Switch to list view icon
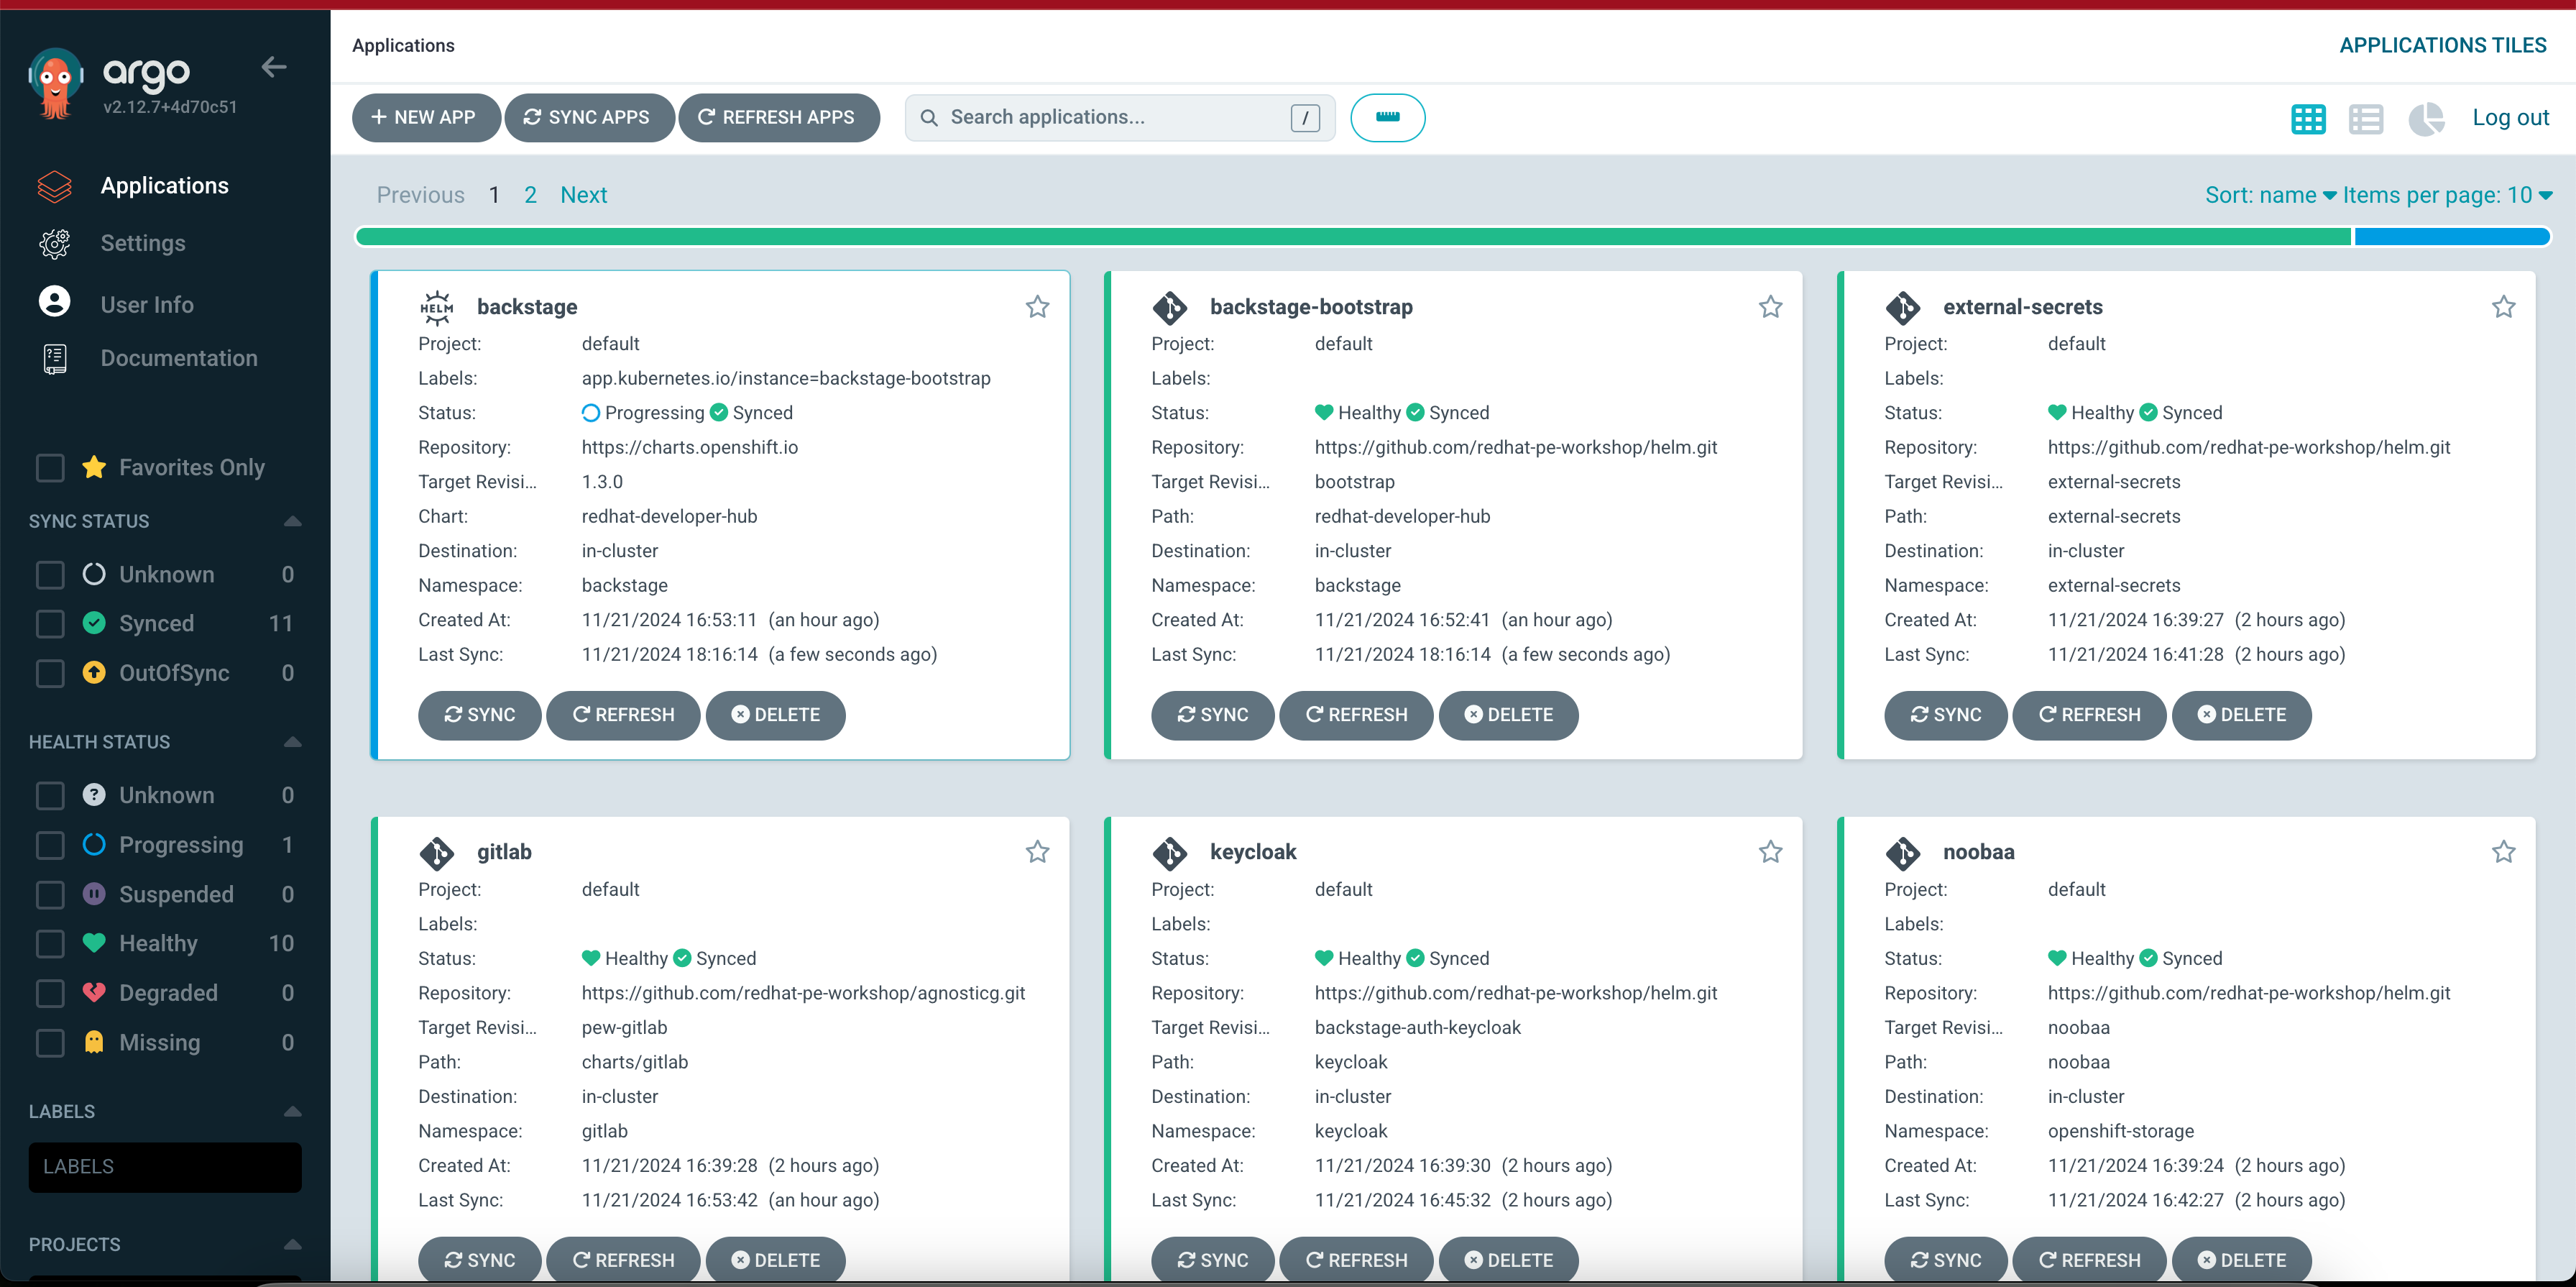Screen dimensions: 2576x1287 pos(2366,119)
